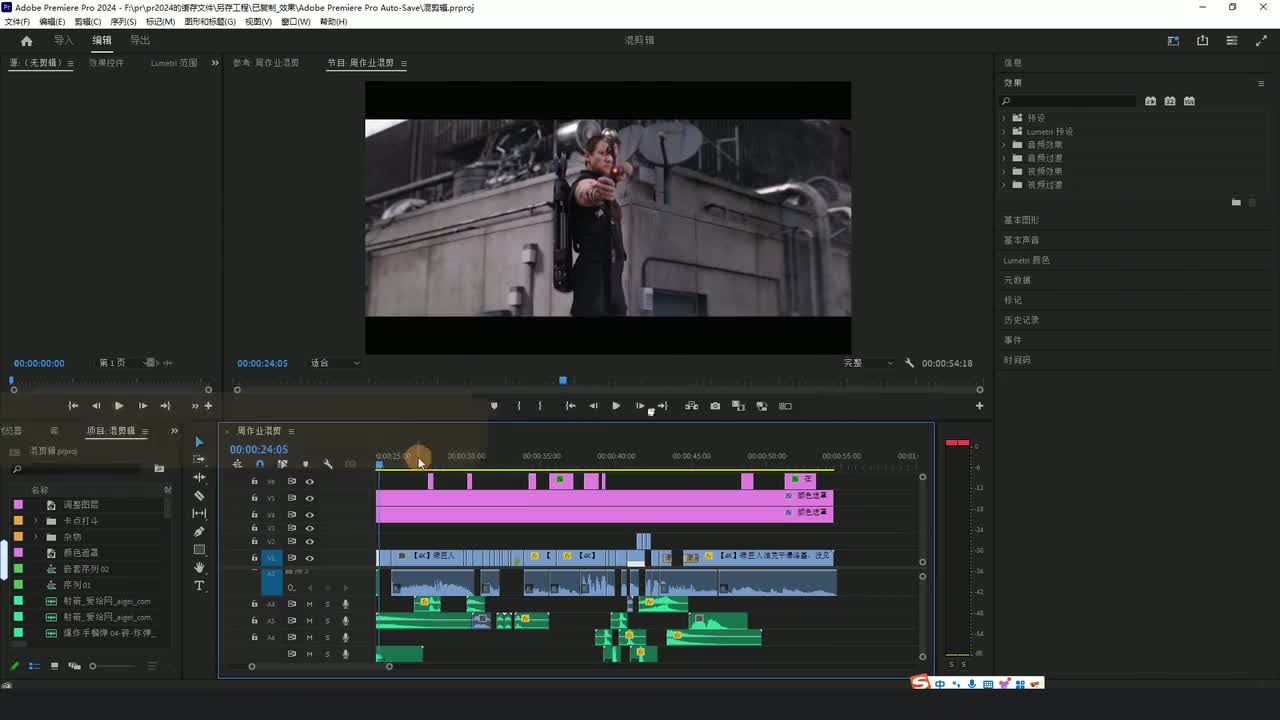Viewport: 1280px width, 720px height.
Task: Mute audio track A4
Action: point(310,604)
